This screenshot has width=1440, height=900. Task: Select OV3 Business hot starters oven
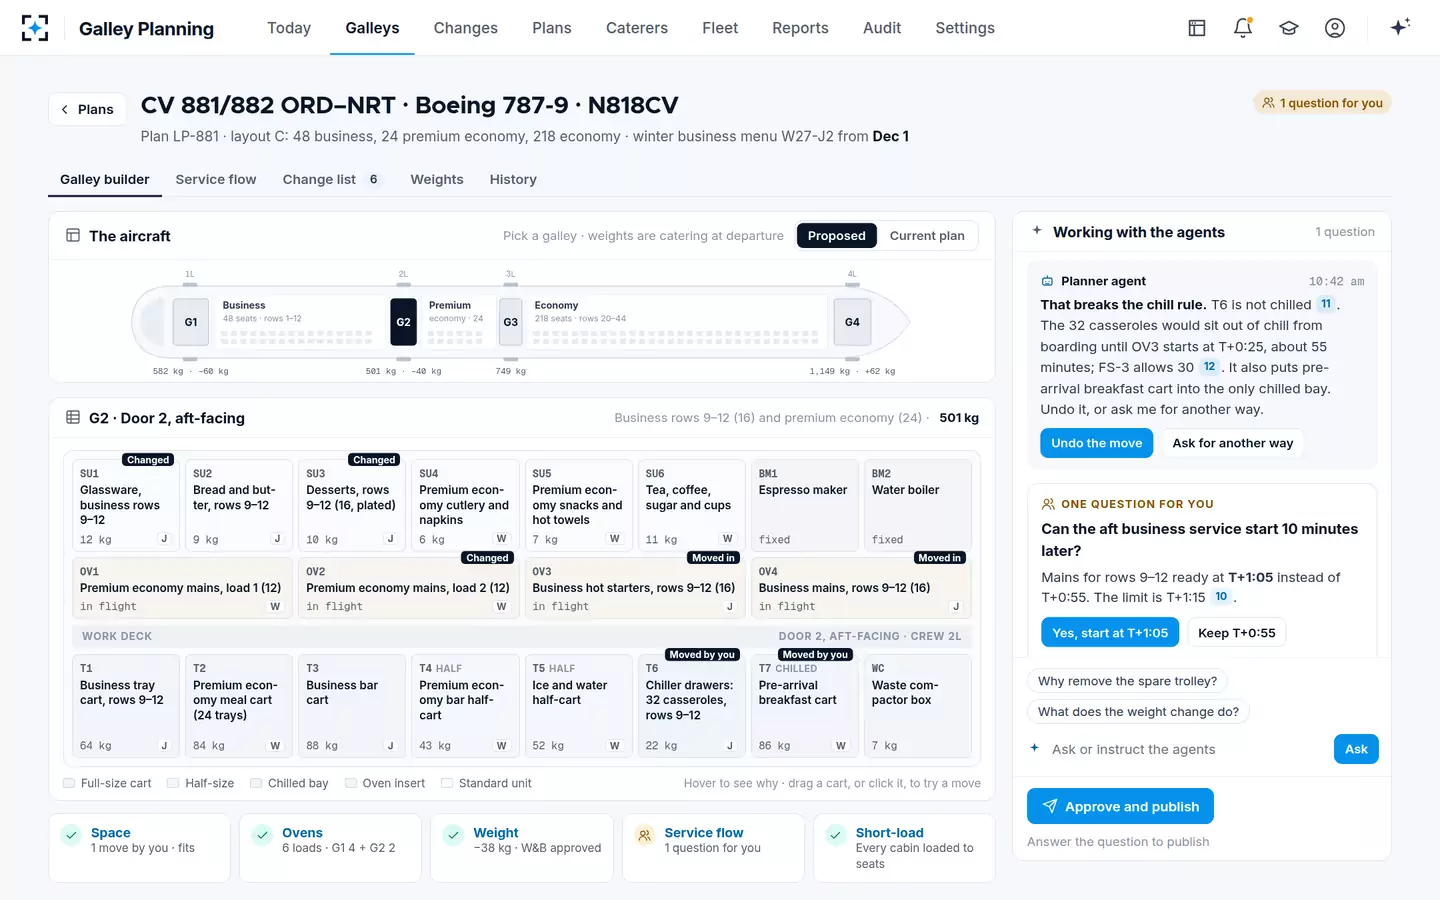(634, 588)
